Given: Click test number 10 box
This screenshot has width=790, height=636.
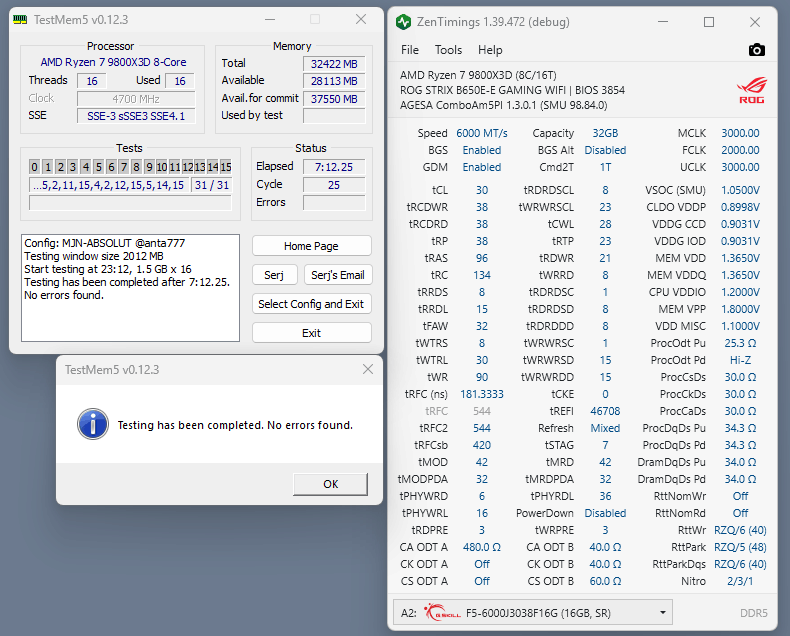Looking at the screenshot, I should tap(162, 167).
